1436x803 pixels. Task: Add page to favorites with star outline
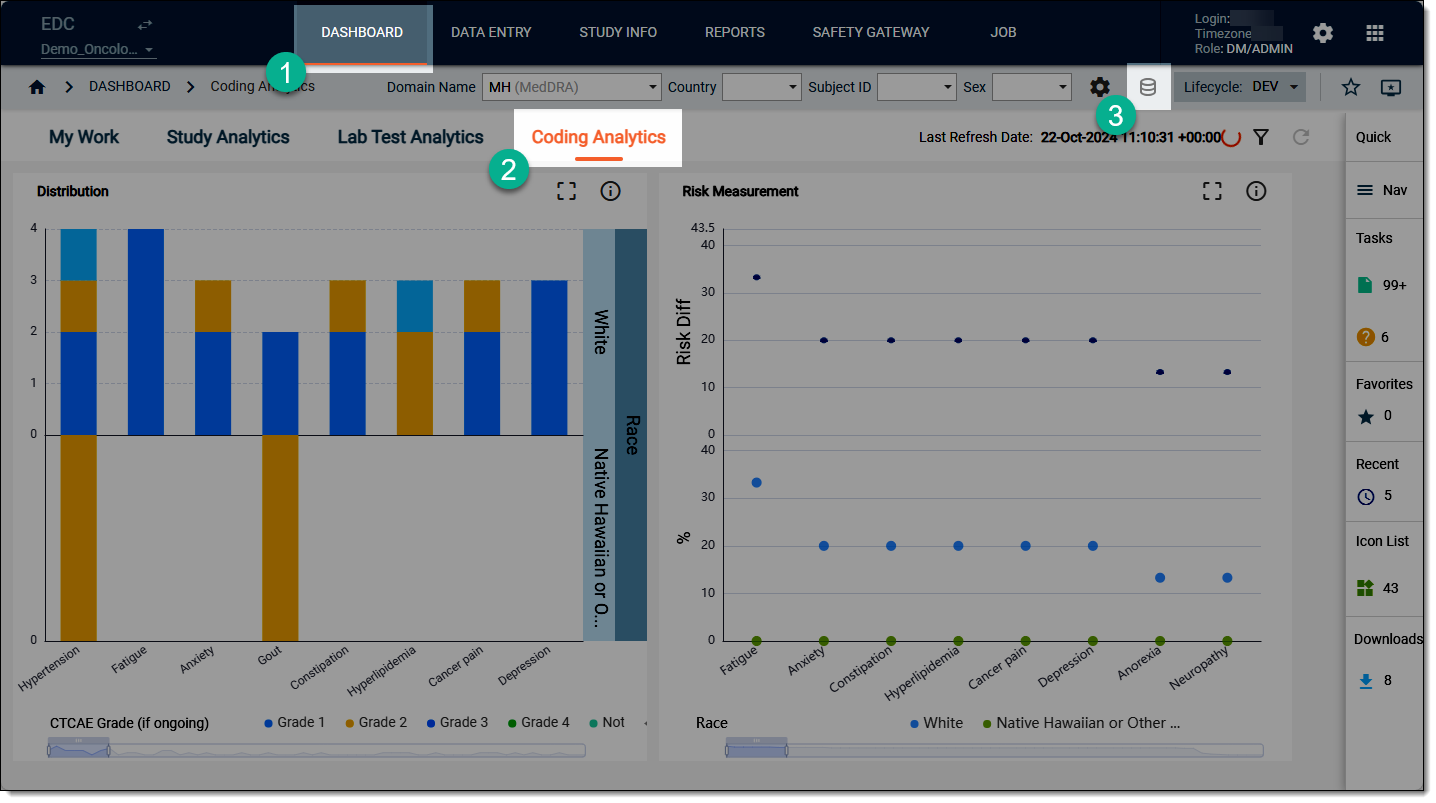[x=1351, y=87]
